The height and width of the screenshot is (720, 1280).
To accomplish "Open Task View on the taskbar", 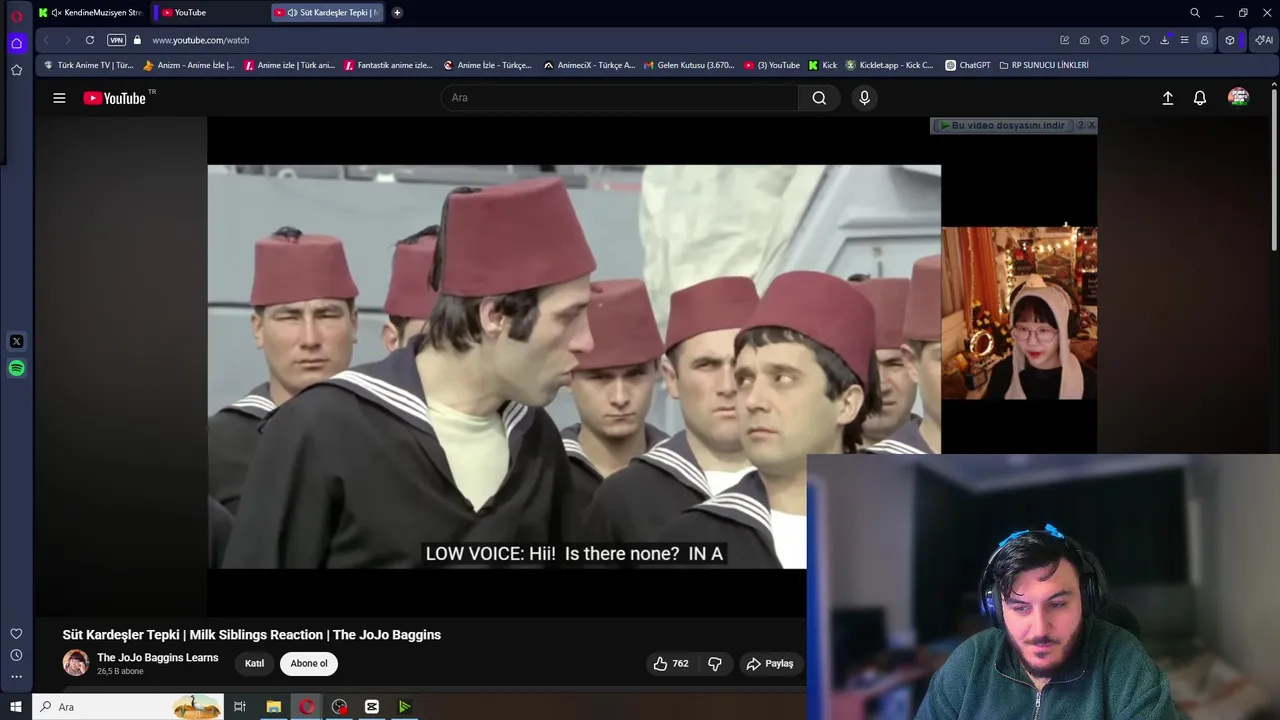I will tap(240, 707).
